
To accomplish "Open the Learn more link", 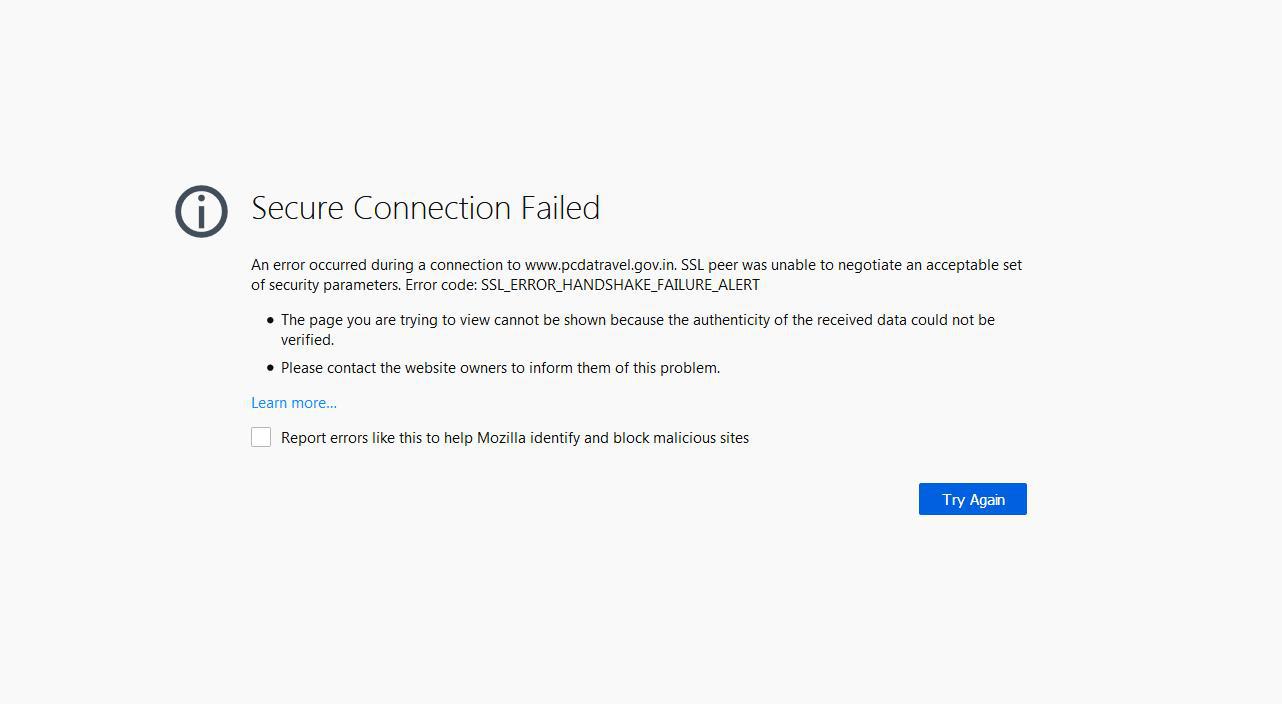I will point(294,403).
